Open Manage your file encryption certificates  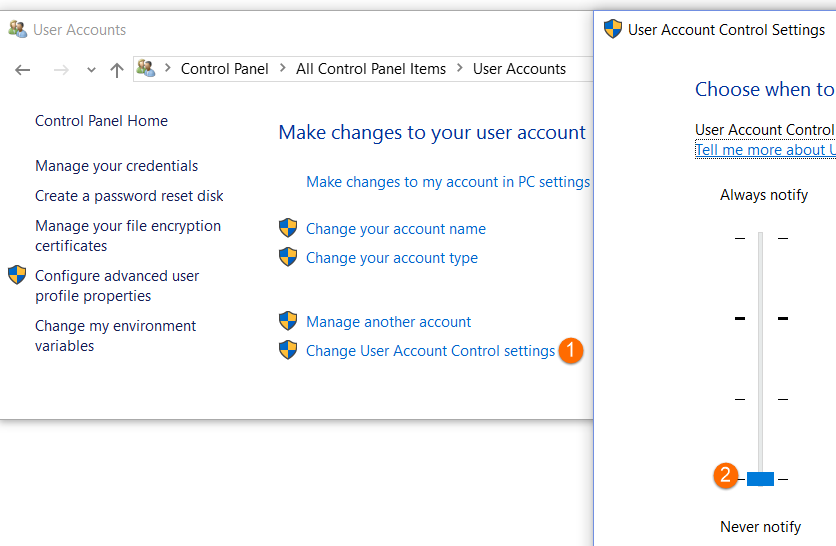click(128, 236)
